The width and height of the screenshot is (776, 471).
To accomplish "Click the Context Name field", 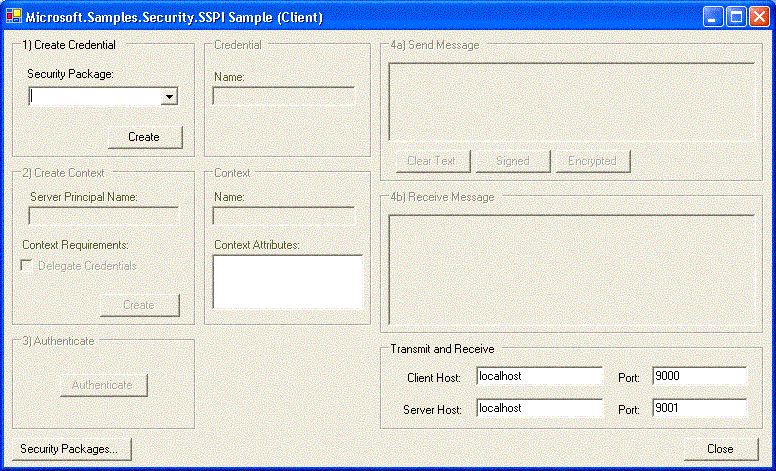I will tap(284, 216).
